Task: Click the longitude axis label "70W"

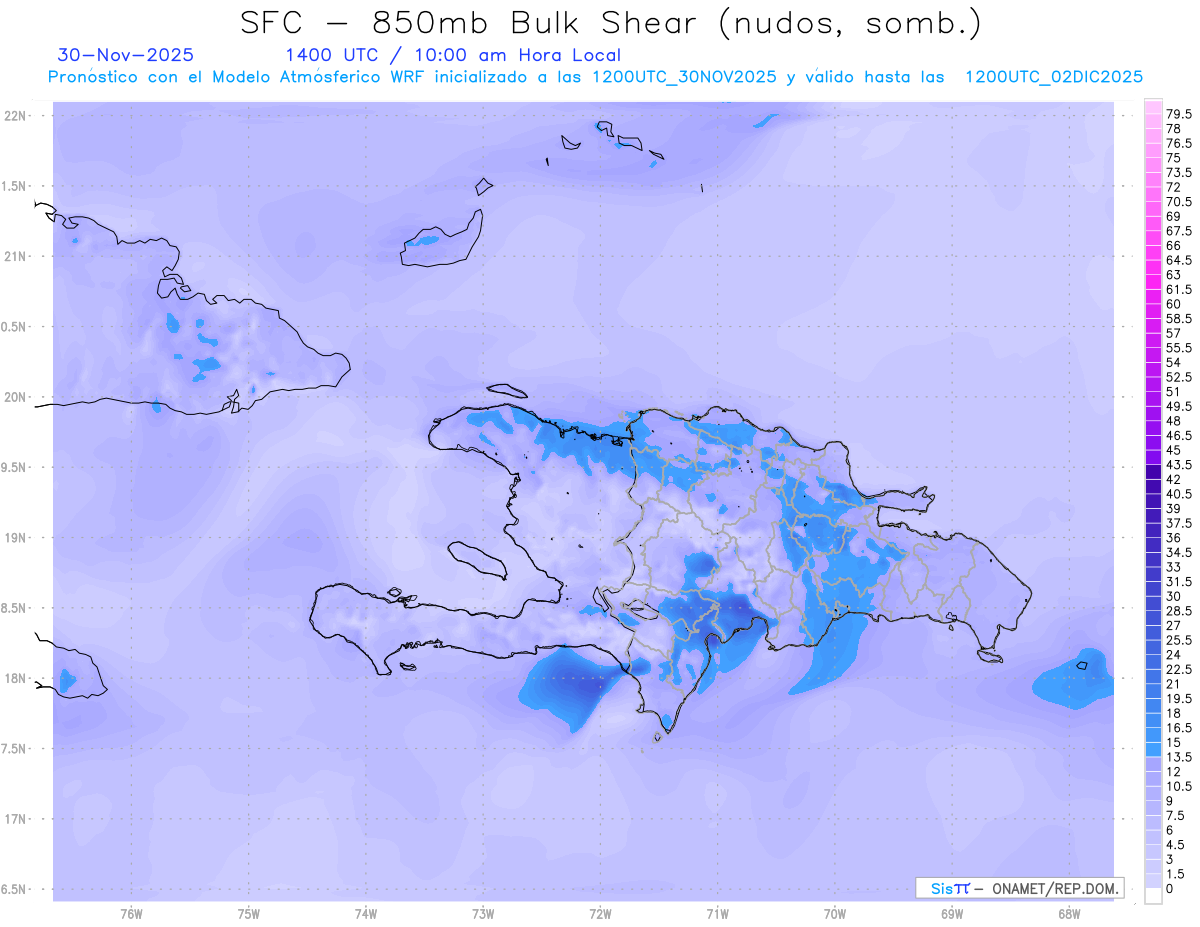Action: 835,912
